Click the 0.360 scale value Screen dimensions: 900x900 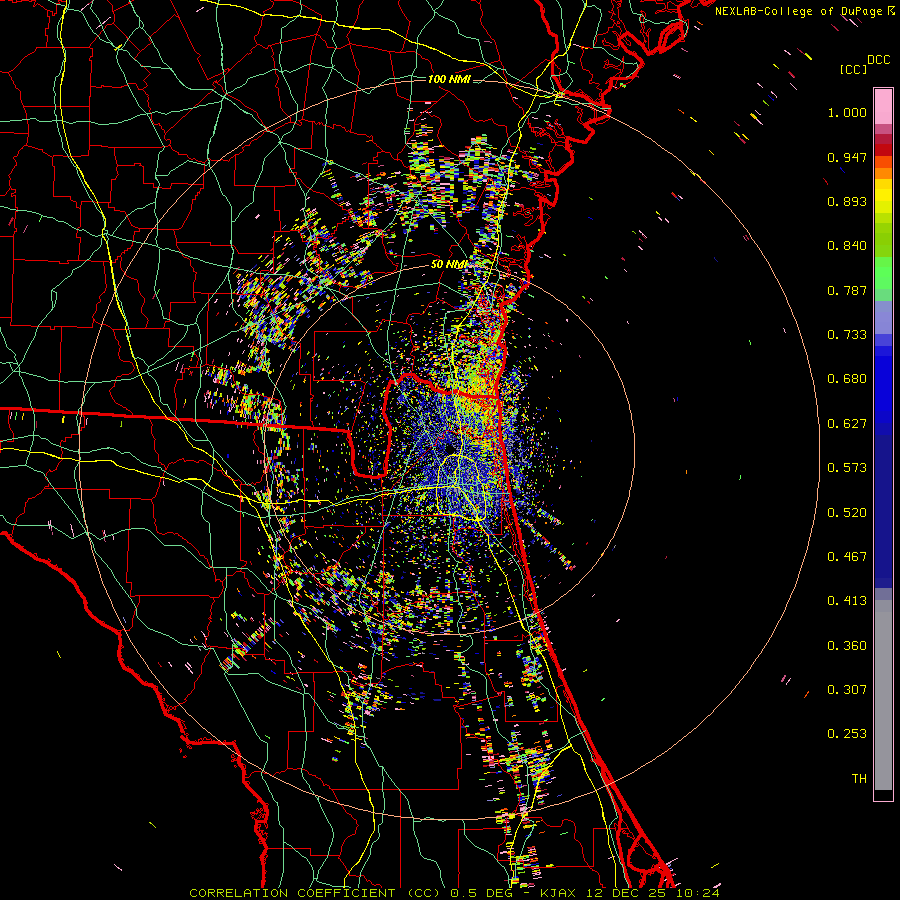(x=847, y=646)
